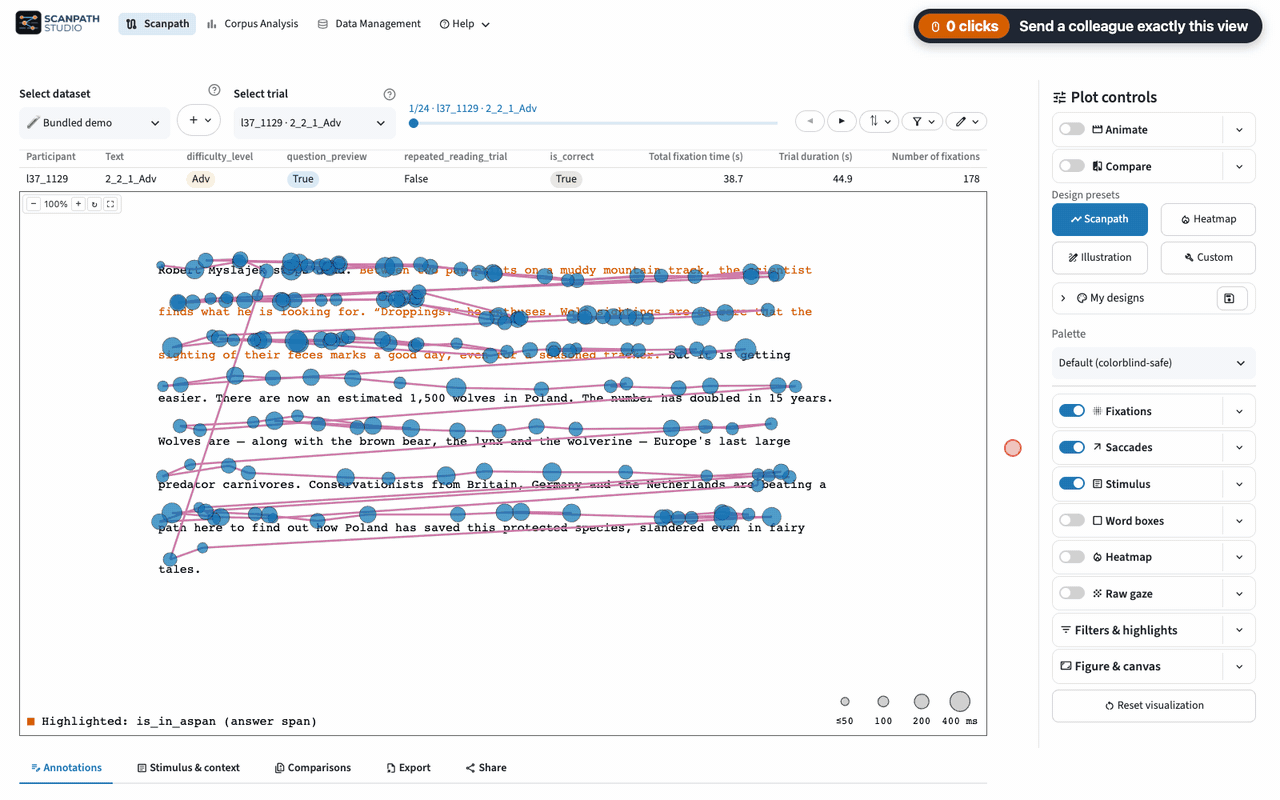This screenshot has height=800, width=1280.
Task: Open the Help menu
Action: pyautogui.click(x=465, y=24)
